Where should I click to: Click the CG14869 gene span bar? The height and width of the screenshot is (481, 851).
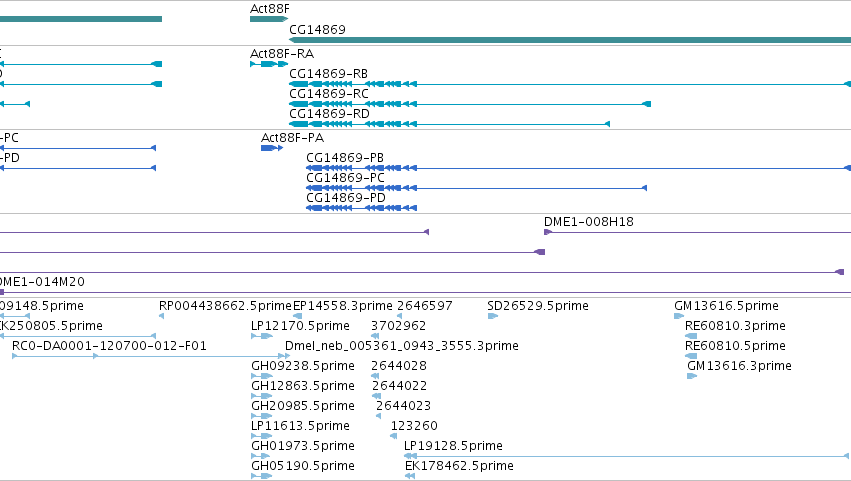point(570,40)
